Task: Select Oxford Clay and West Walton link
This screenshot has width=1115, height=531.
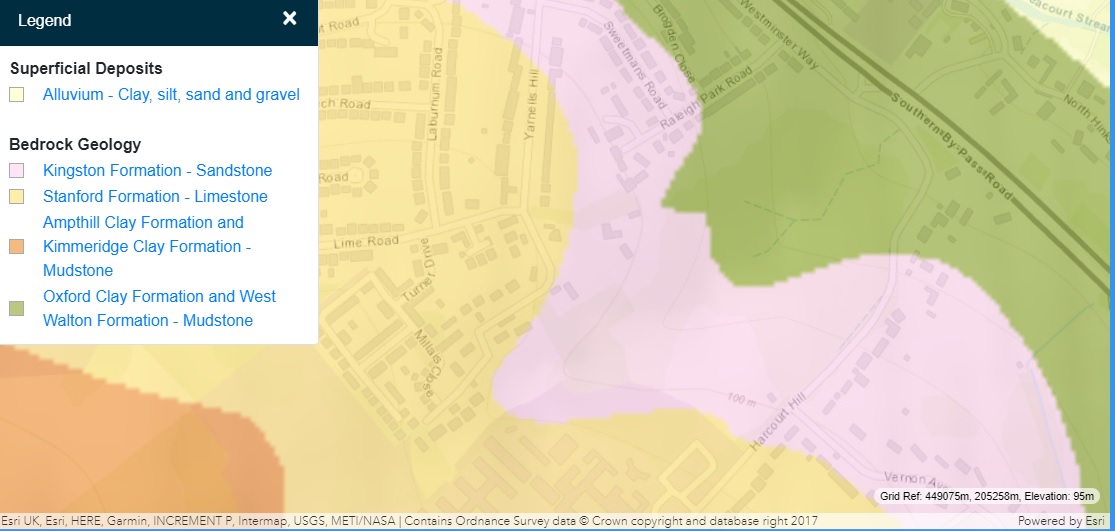Action: (159, 308)
